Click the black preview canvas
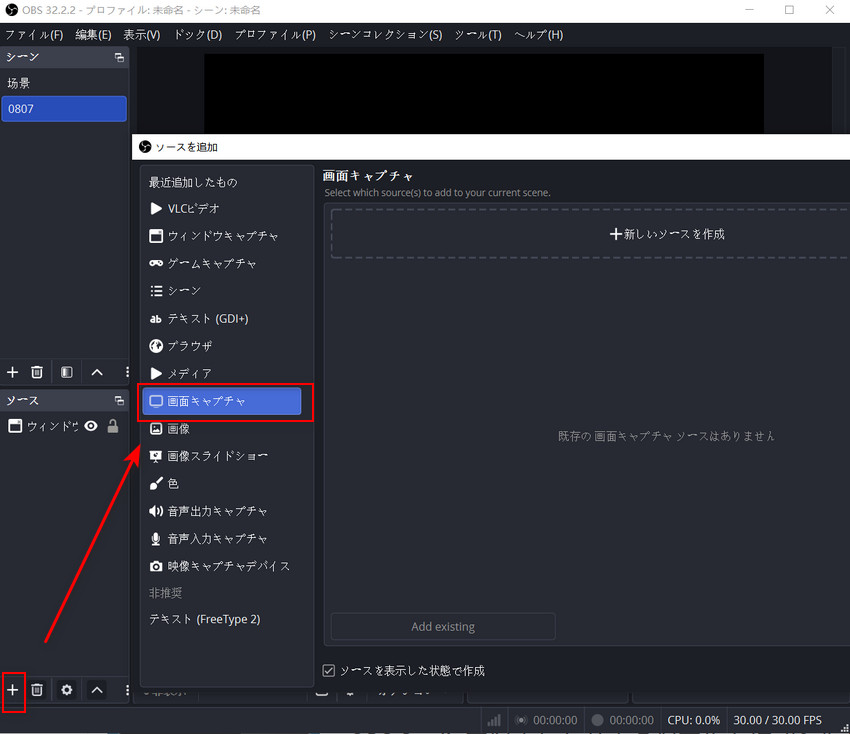The width and height of the screenshot is (850, 734). (484, 93)
